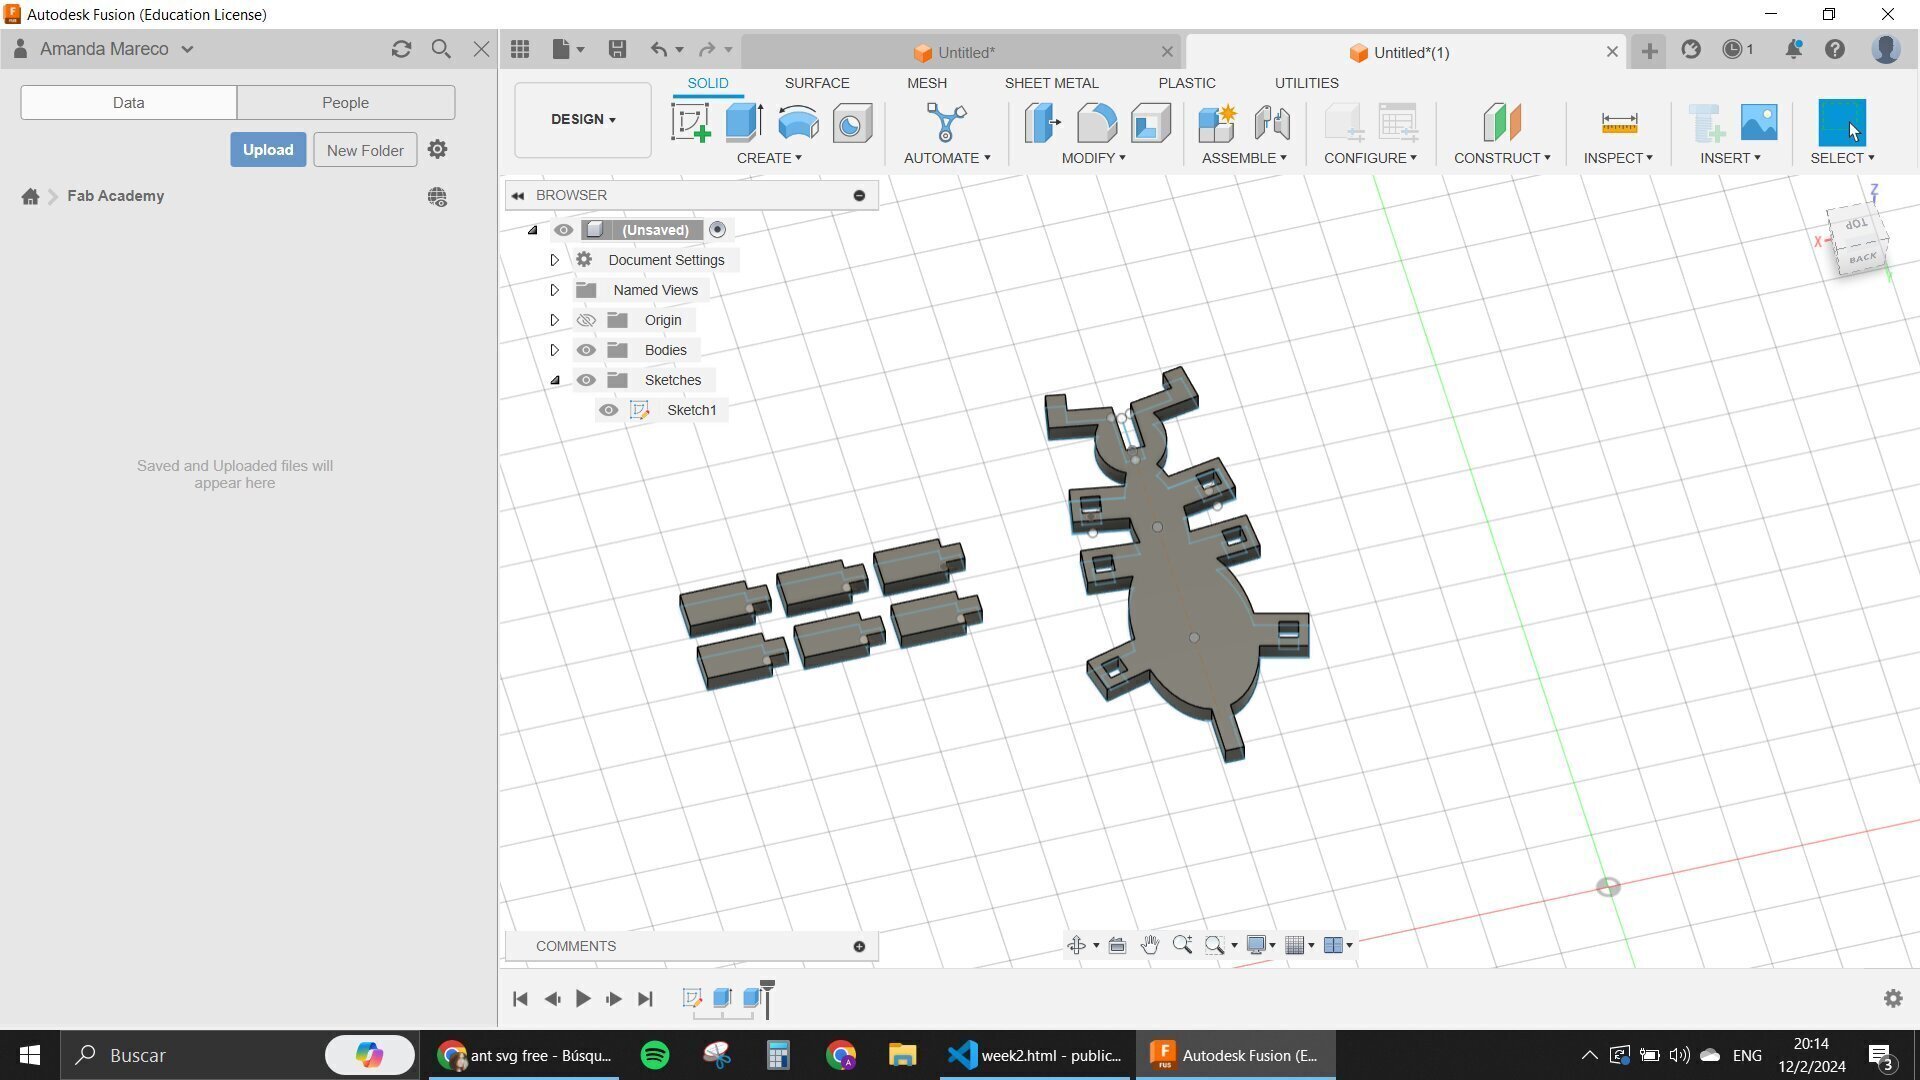Viewport: 1920px width, 1080px height.
Task: Collapse the Browser panel
Action: tap(518, 195)
